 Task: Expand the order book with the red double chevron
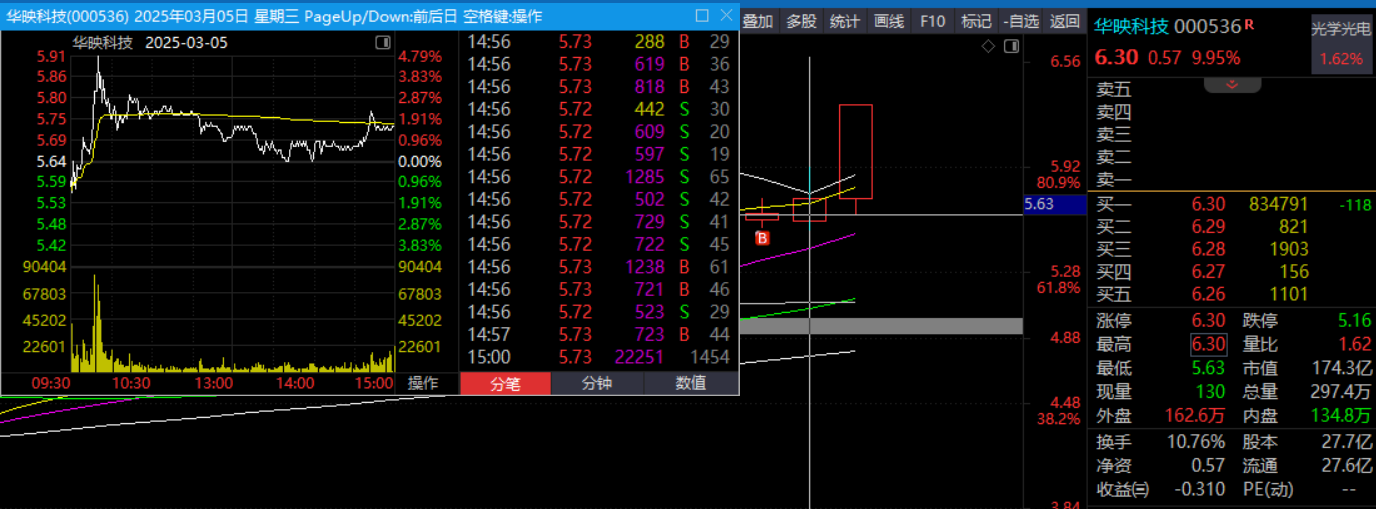pos(1232,85)
